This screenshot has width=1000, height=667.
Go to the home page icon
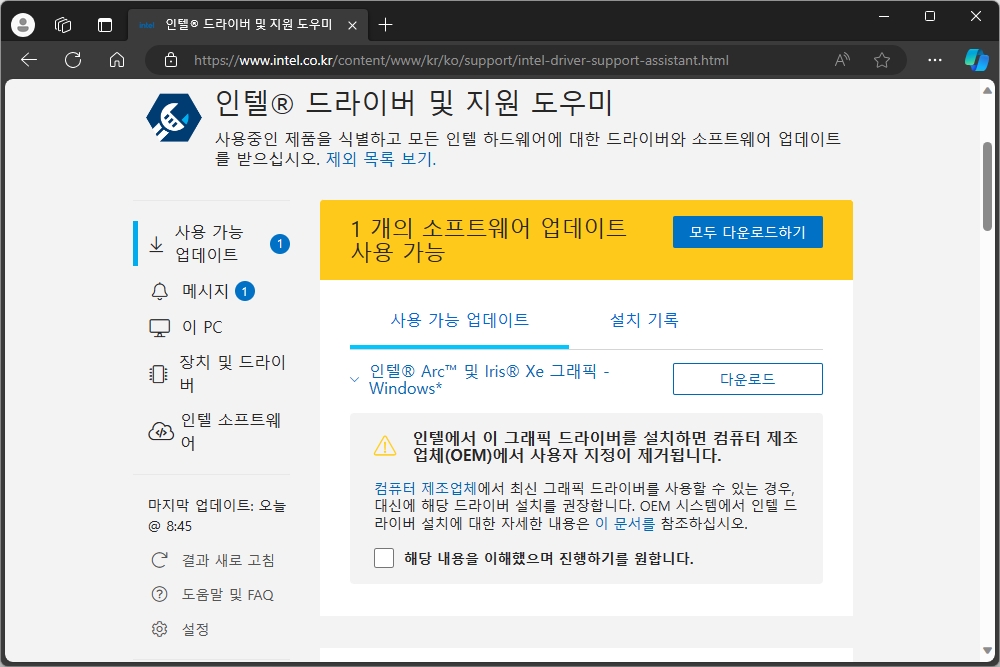[117, 60]
